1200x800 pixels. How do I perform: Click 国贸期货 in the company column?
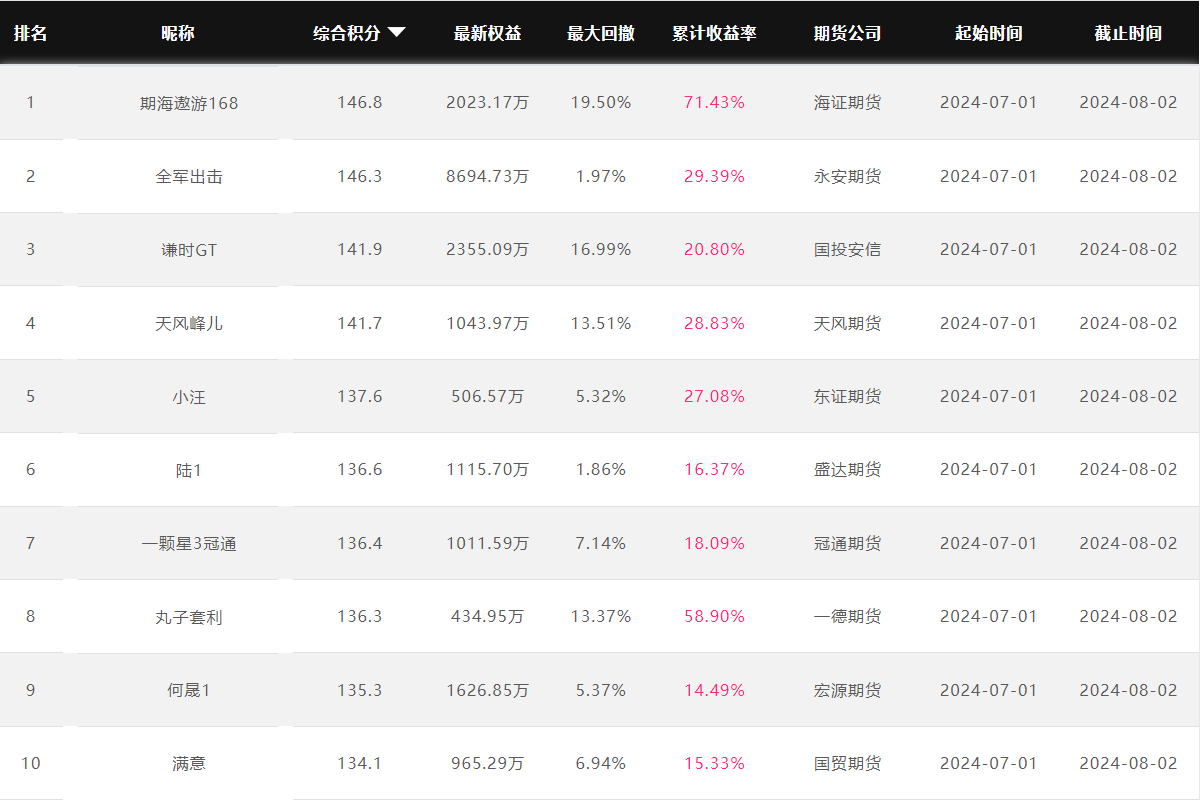[x=847, y=763]
